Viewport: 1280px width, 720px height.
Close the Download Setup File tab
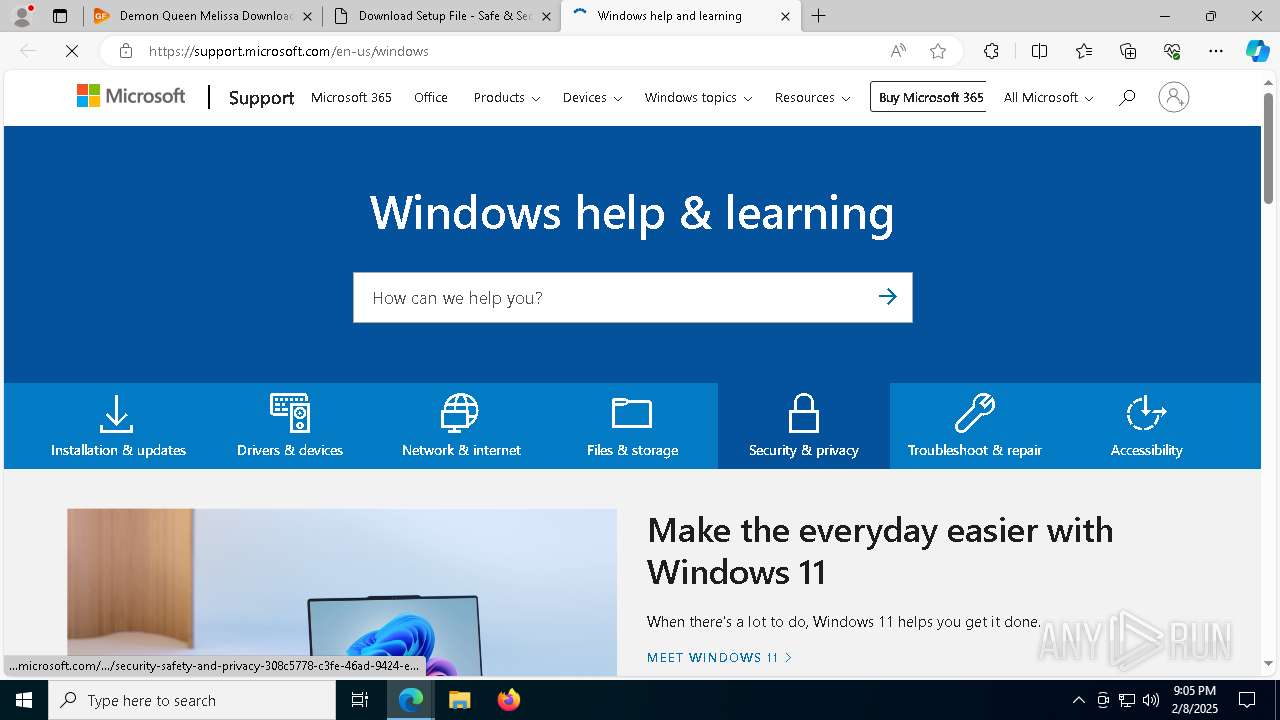tap(545, 16)
